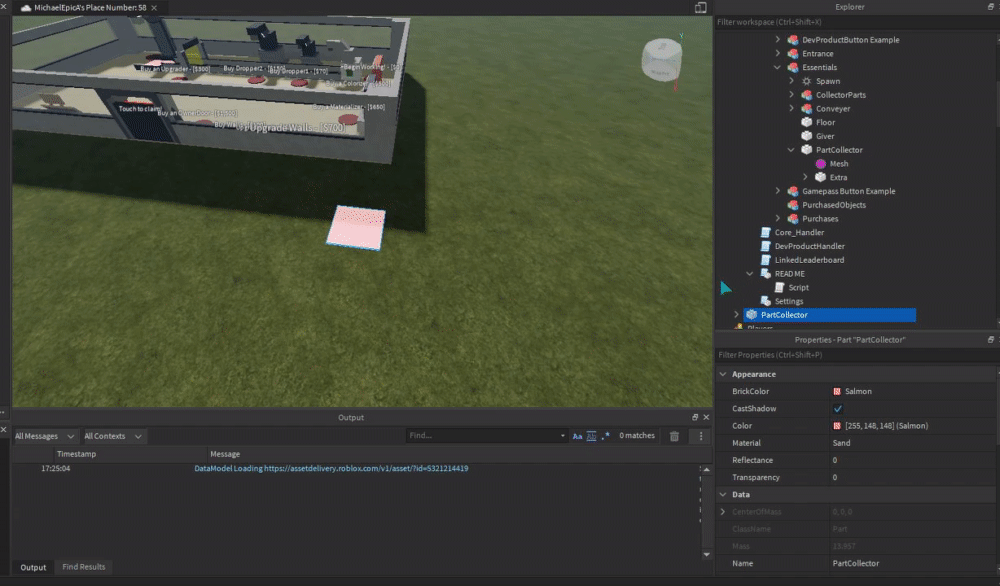Switch to the Output tab
Viewport: 1000px width, 586px height.
coord(33,568)
